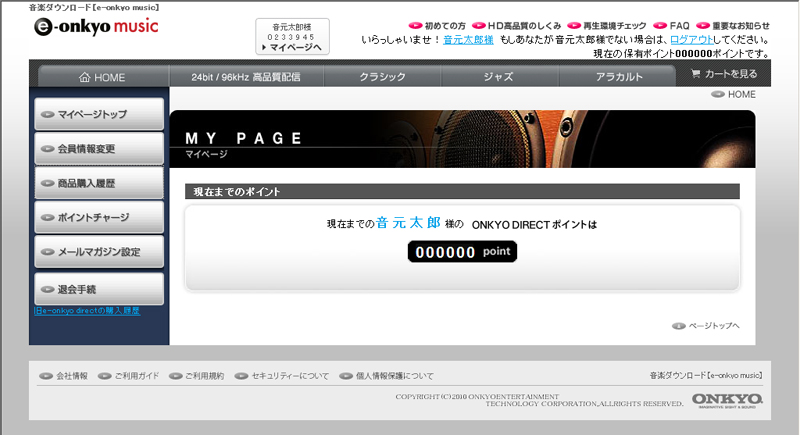Open the ご利用ガイド footer link

coord(129,376)
